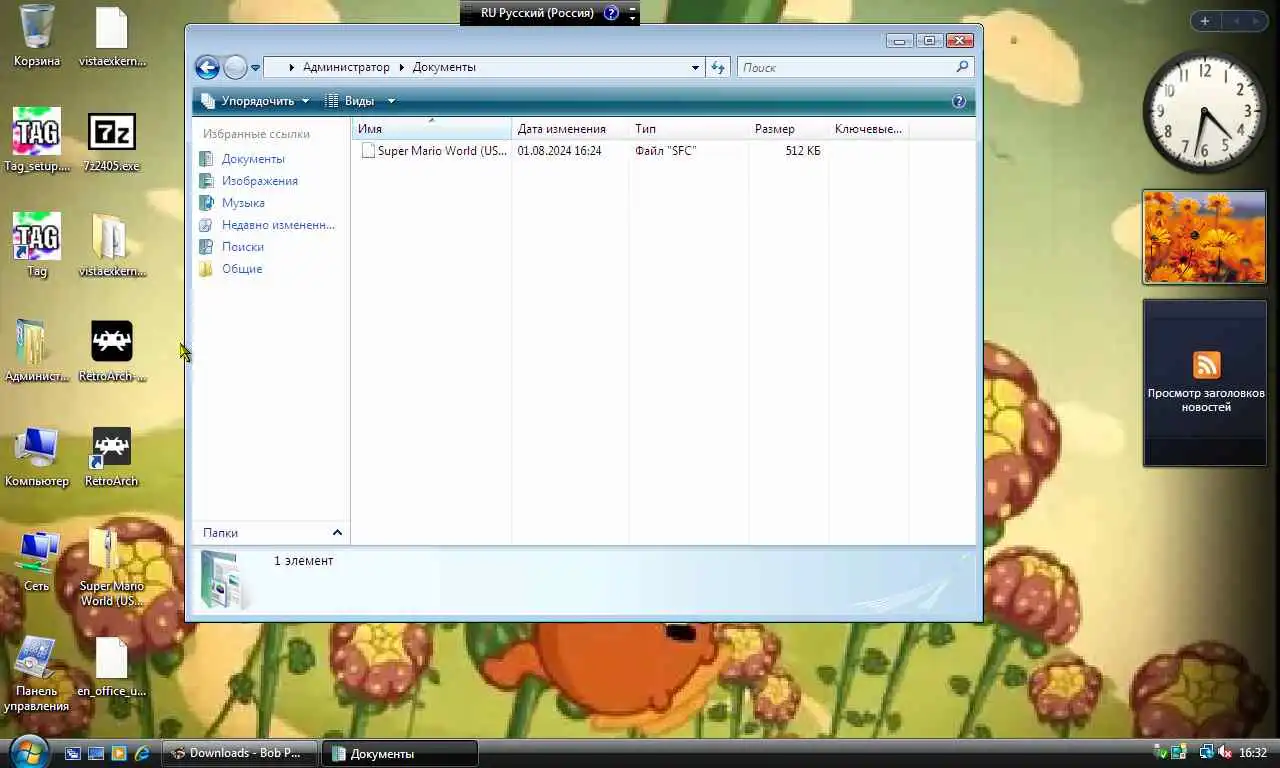1280x768 pixels.
Task: Click the analog clock gadget
Action: pos(1204,111)
